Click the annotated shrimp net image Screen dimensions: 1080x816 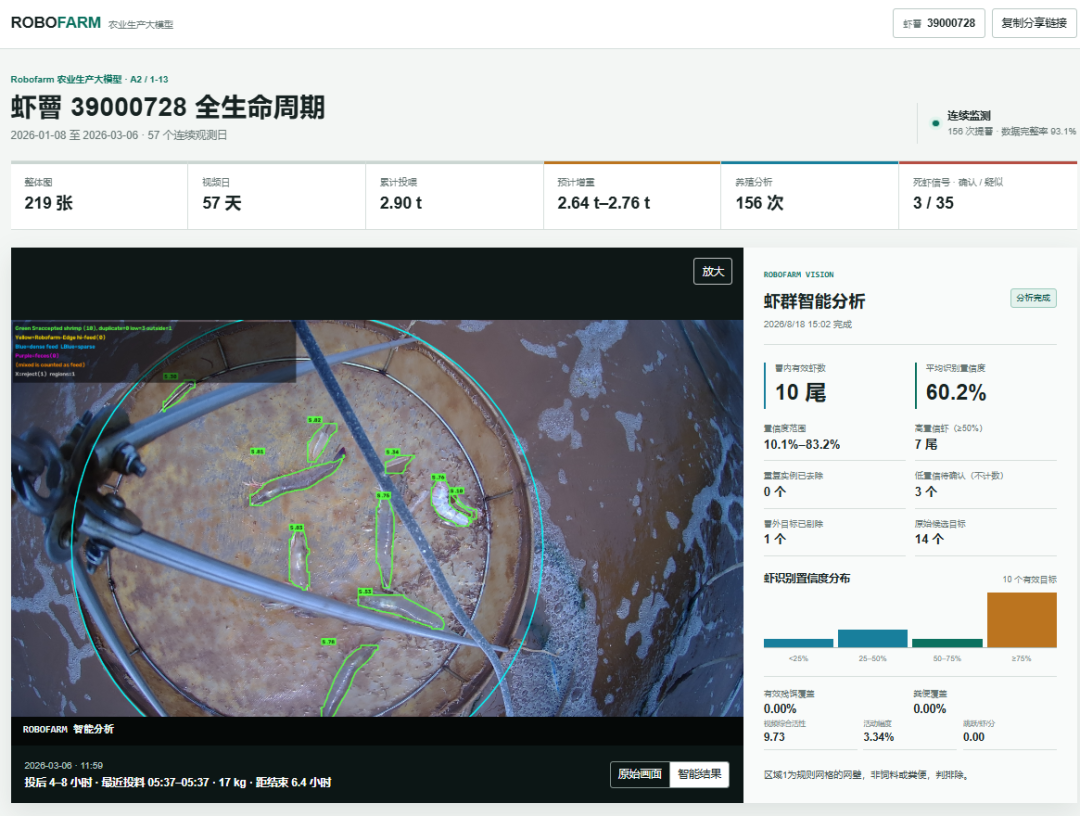click(377, 518)
